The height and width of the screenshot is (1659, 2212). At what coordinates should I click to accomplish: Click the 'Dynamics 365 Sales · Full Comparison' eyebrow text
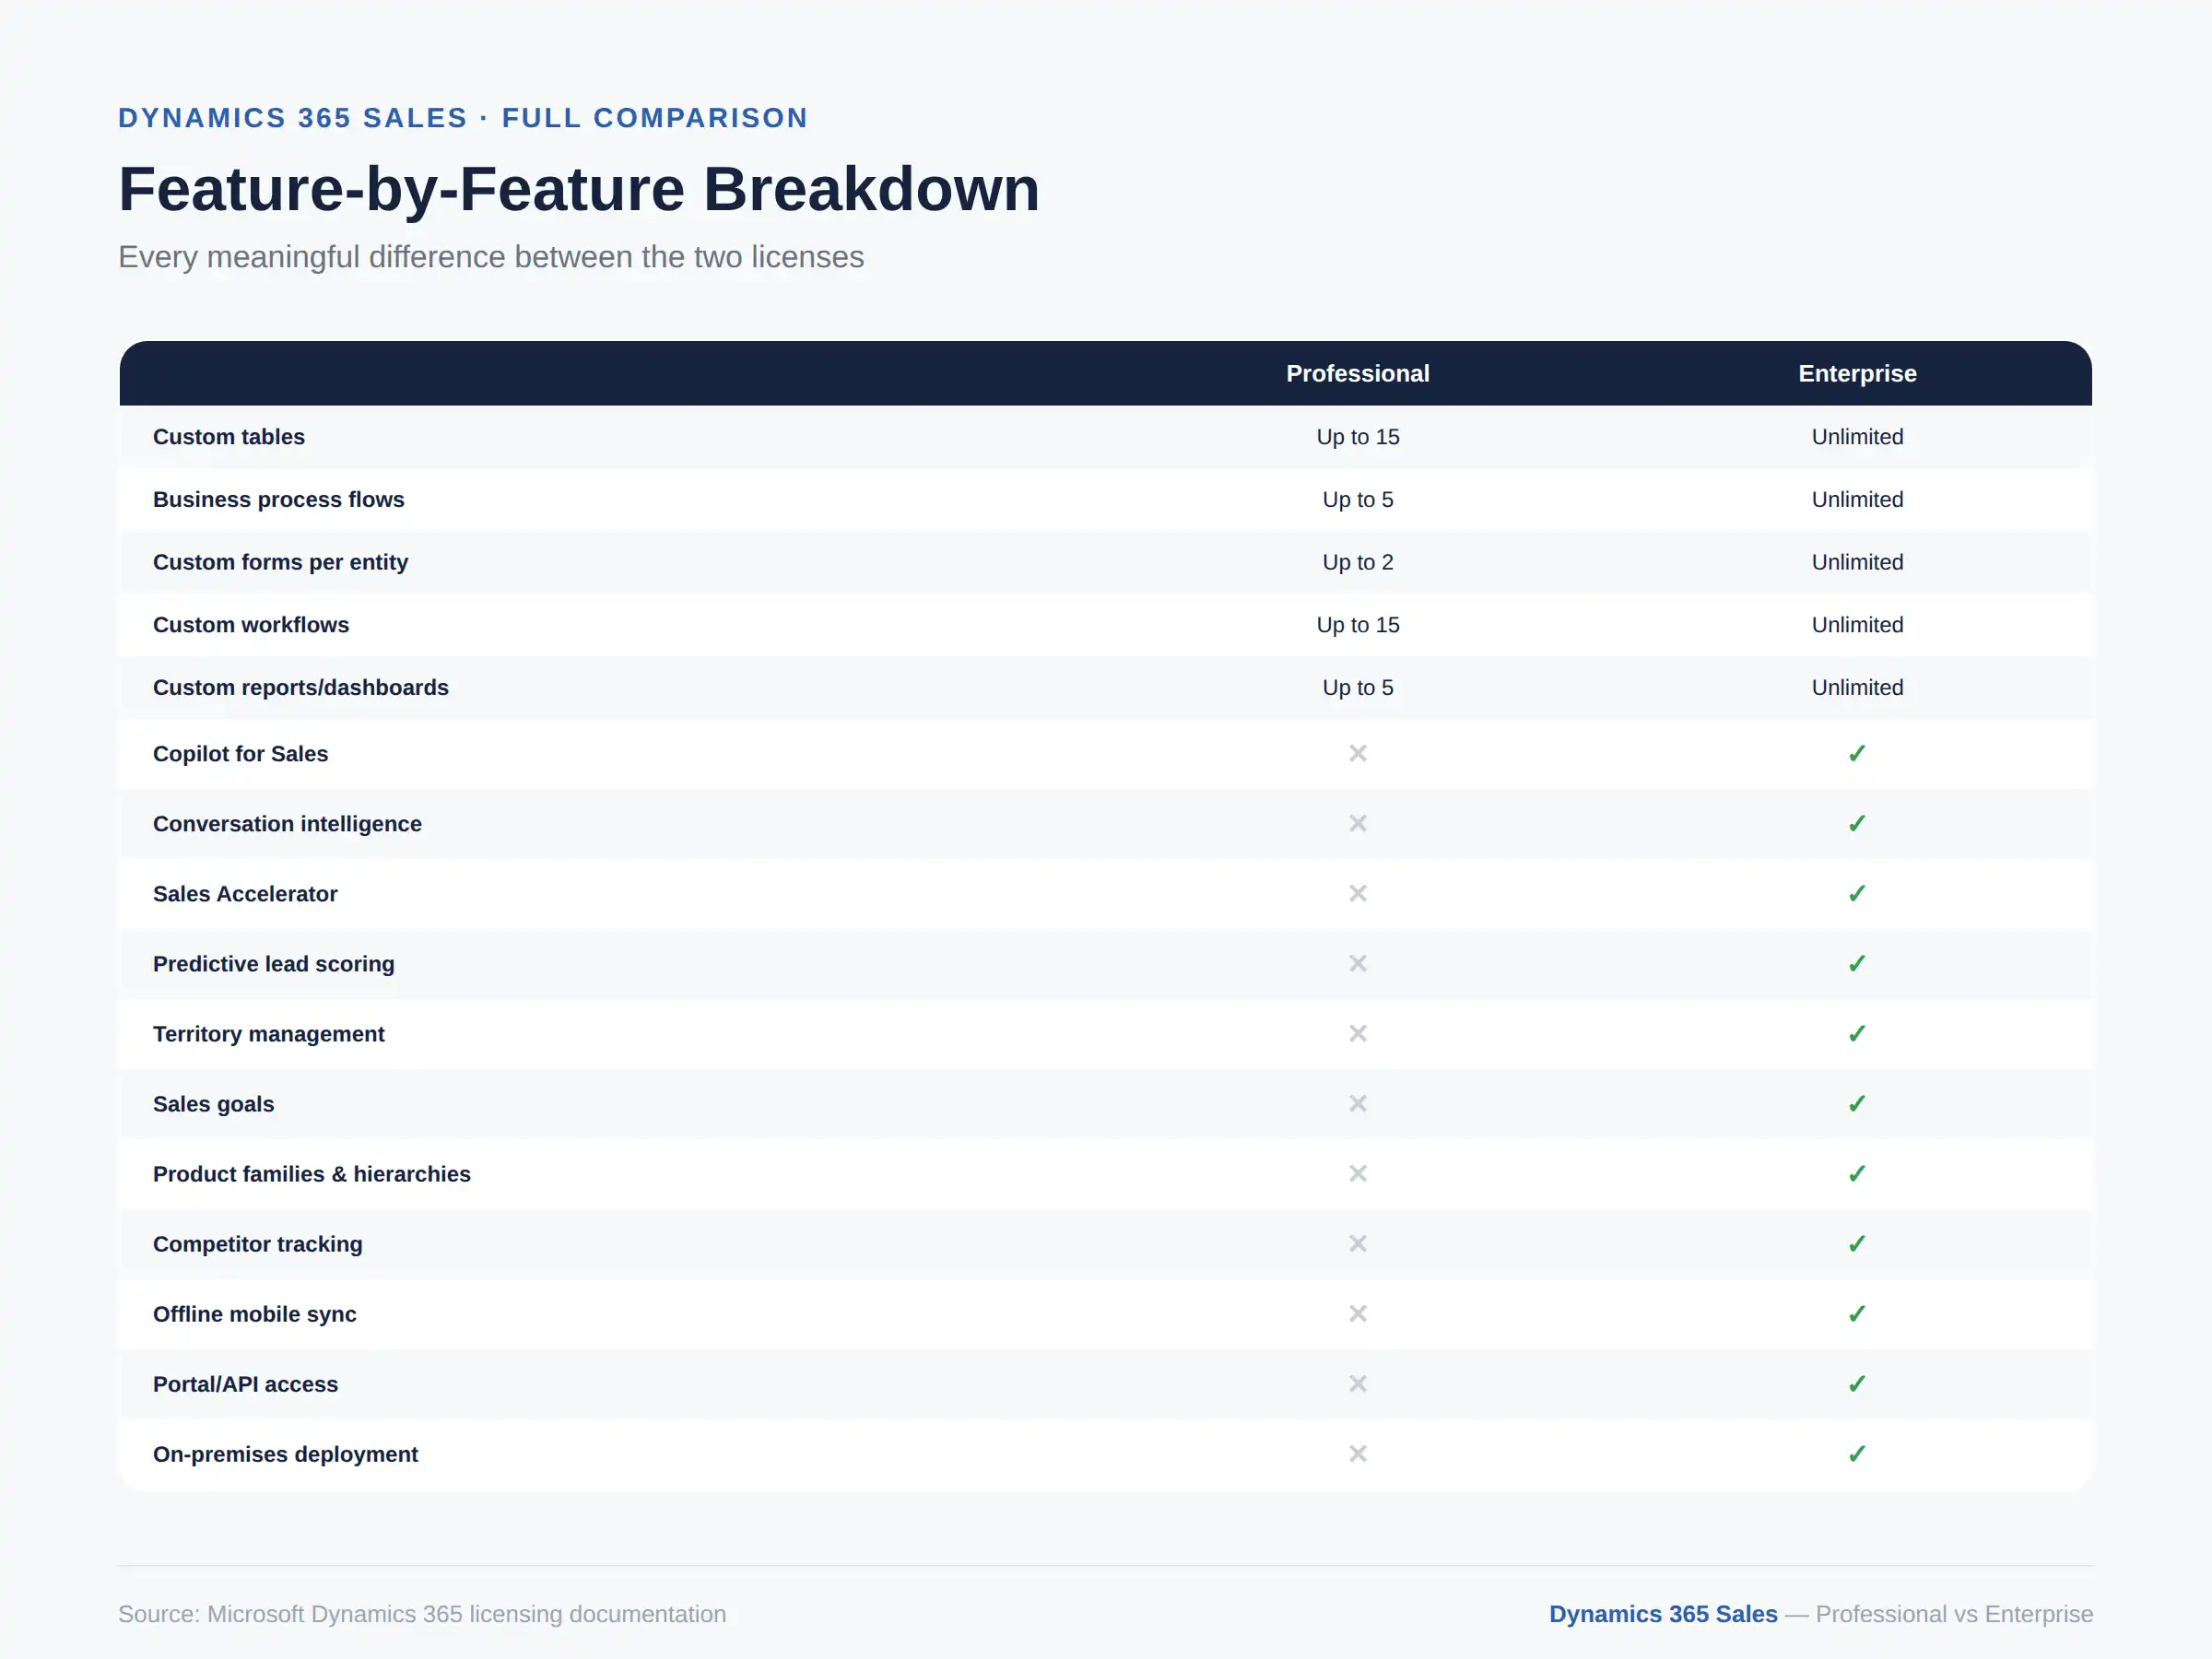(x=463, y=118)
